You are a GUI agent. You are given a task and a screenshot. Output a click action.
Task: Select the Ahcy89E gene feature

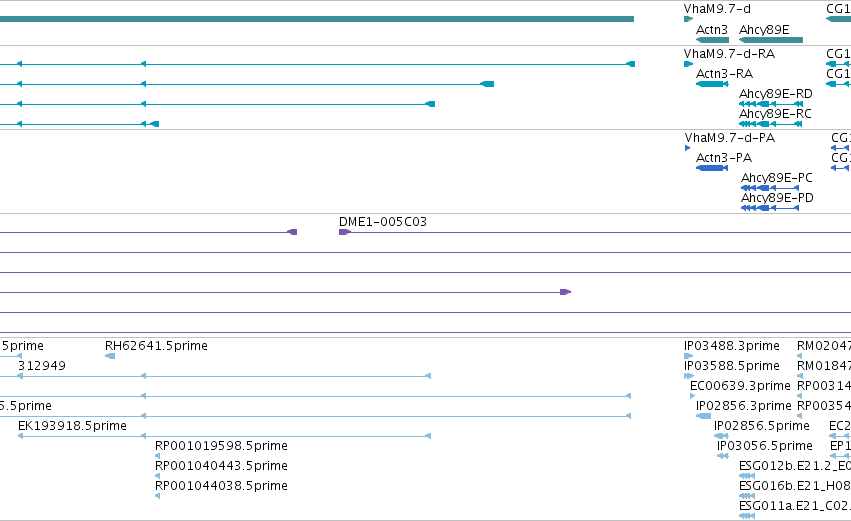click(x=771, y=40)
